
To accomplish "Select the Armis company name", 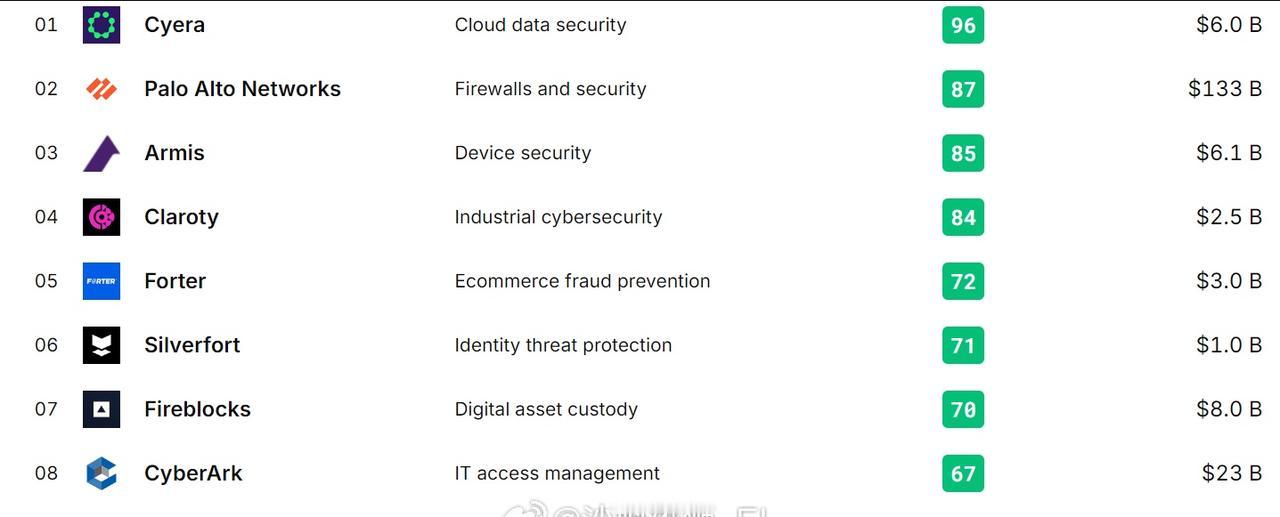I will [174, 153].
